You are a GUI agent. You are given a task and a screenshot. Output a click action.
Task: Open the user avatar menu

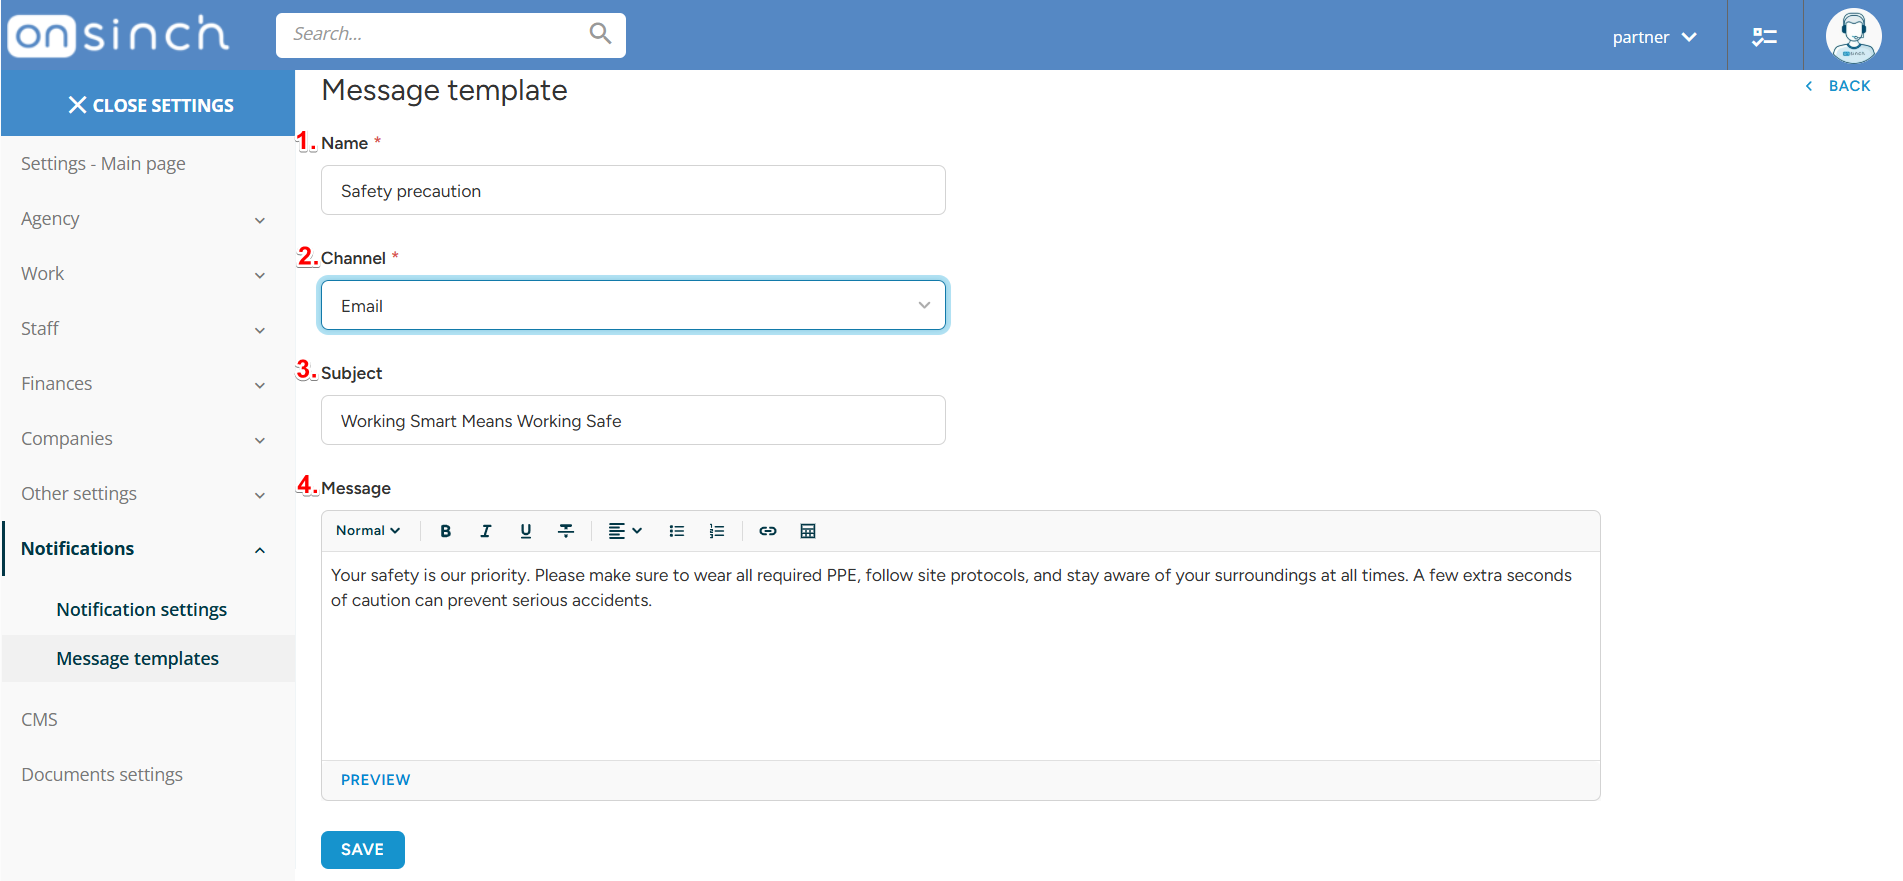pos(1853,35)
